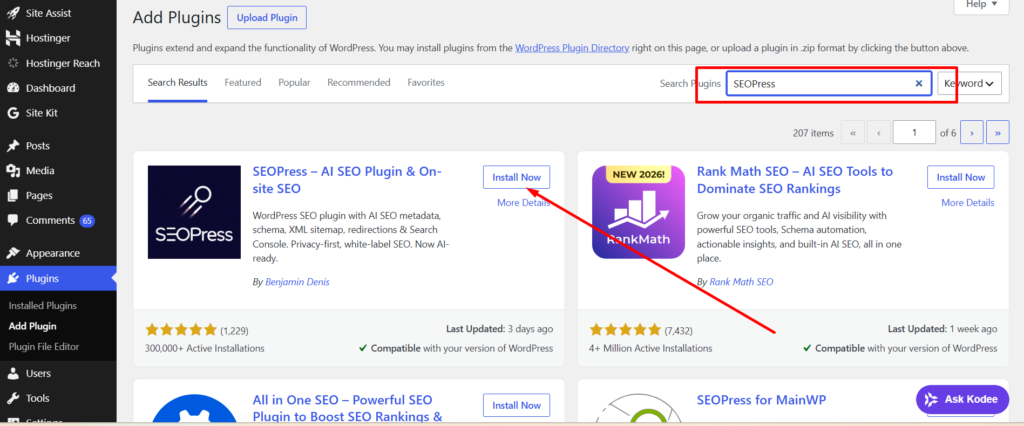Viewport: 1024px width, 426px height.
Task: Click the Hostinger logo icon in sidebar
Action: 12,38
